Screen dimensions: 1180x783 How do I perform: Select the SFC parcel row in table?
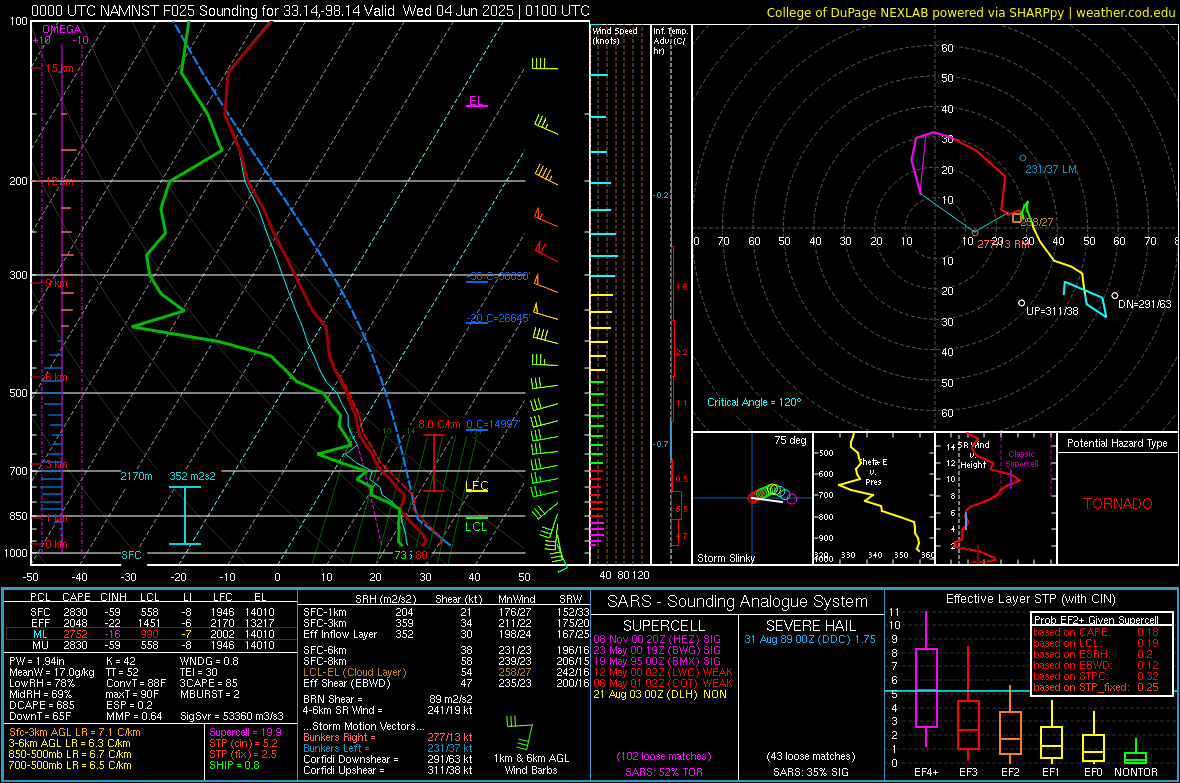[x=151, y=612]
